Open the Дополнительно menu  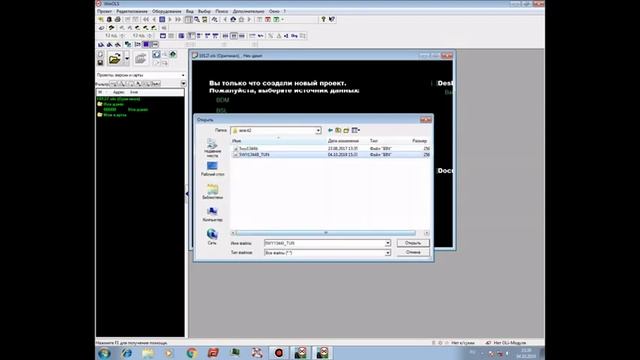point(249,11)
